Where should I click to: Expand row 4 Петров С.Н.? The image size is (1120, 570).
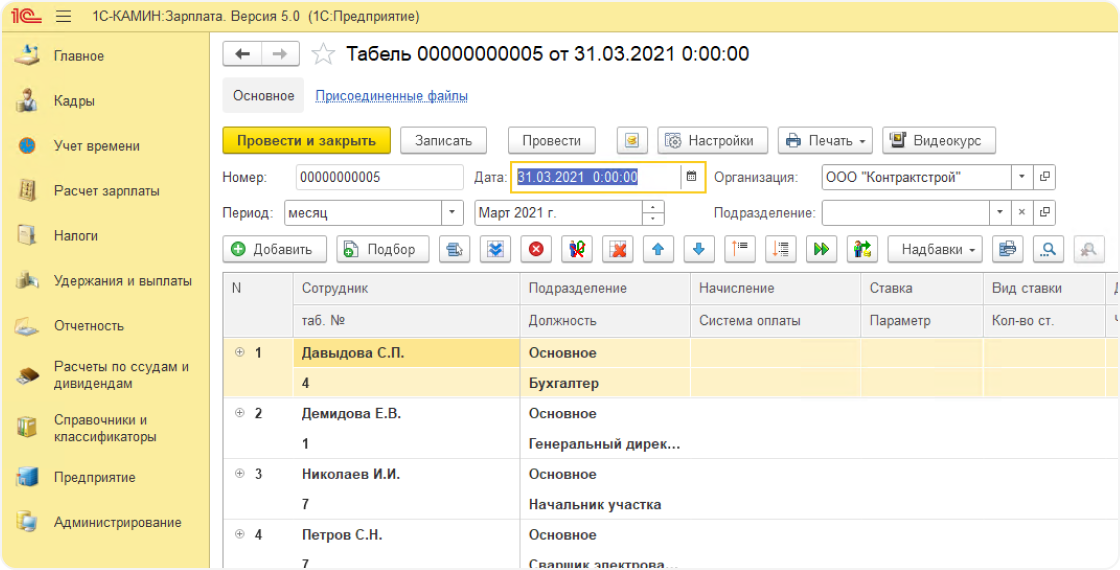(x=239, y=534)
